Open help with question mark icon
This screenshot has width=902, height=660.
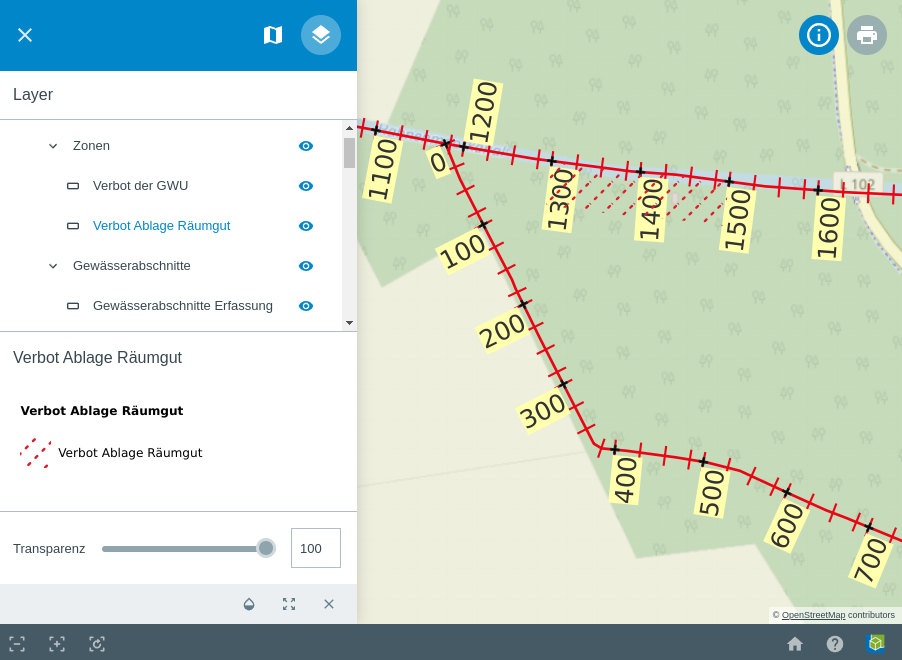tap(835, 644)
